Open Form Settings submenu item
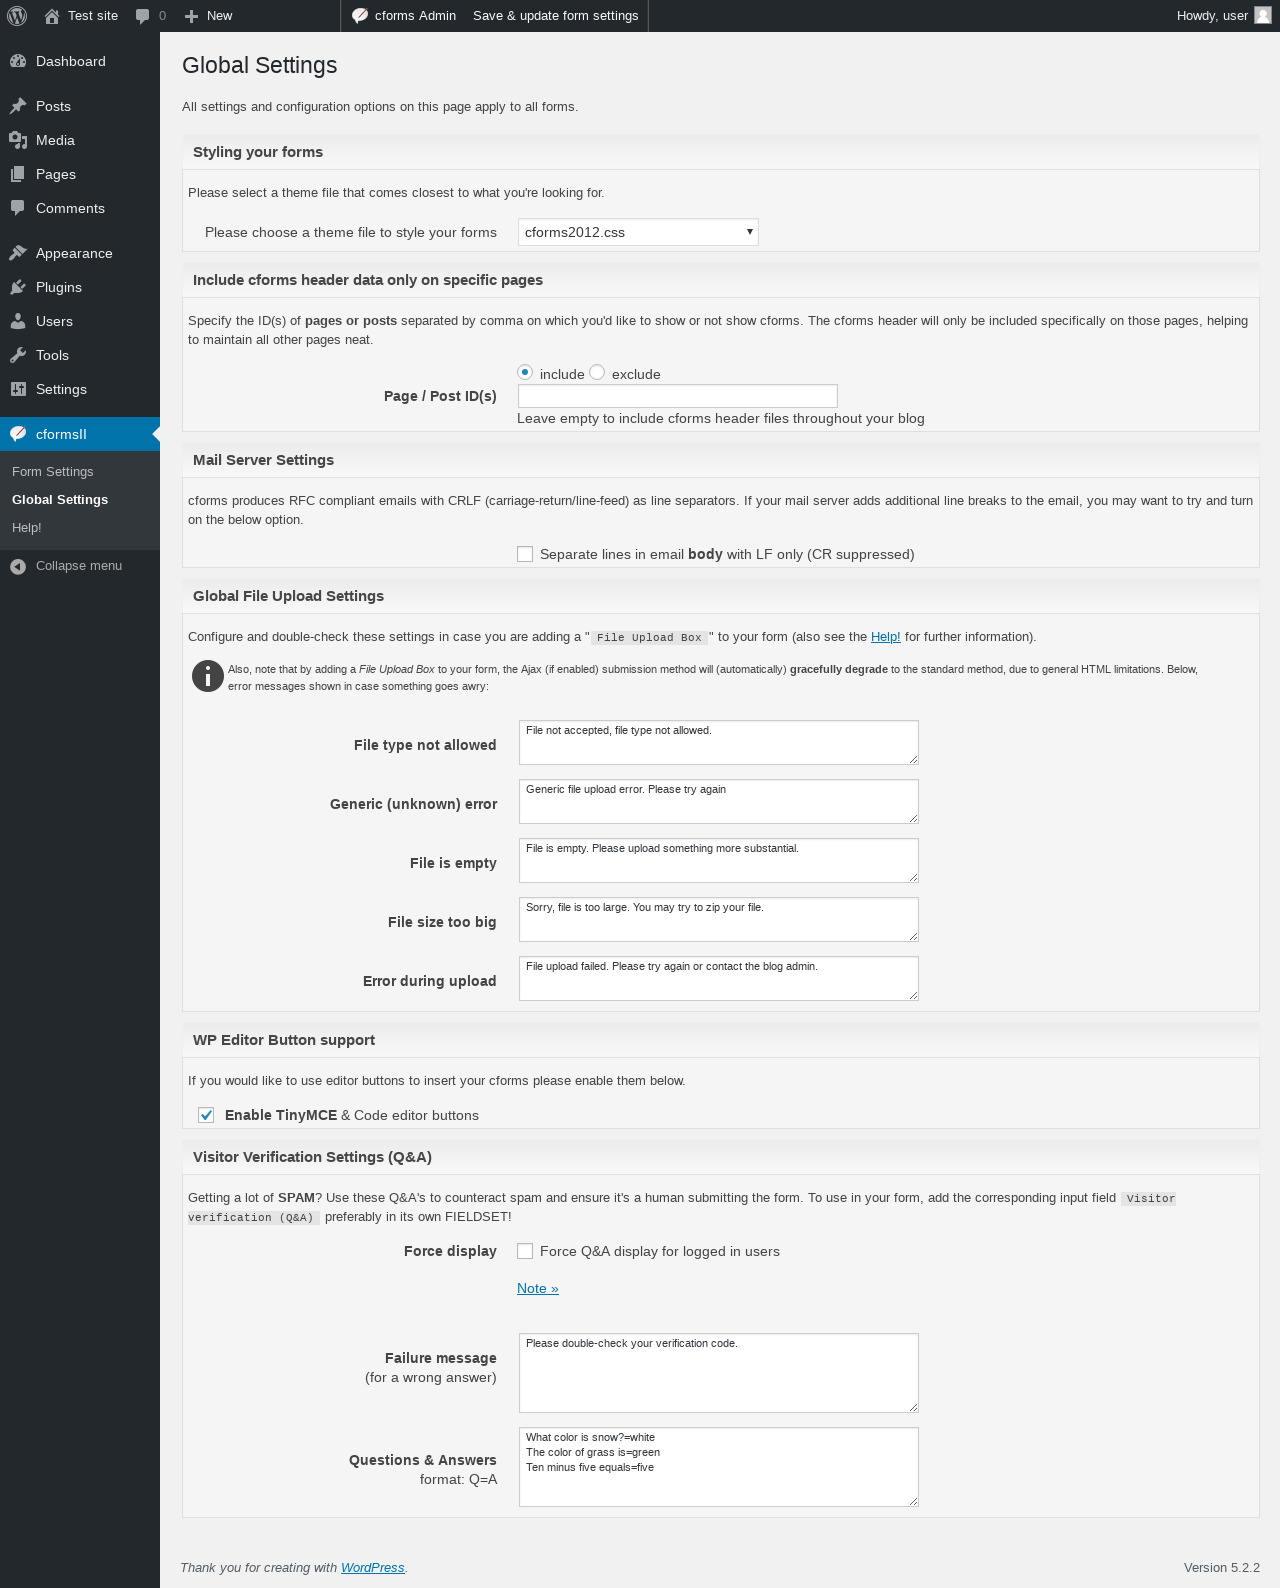This screenshot has width=1280, height=1588. coord(53,472)
